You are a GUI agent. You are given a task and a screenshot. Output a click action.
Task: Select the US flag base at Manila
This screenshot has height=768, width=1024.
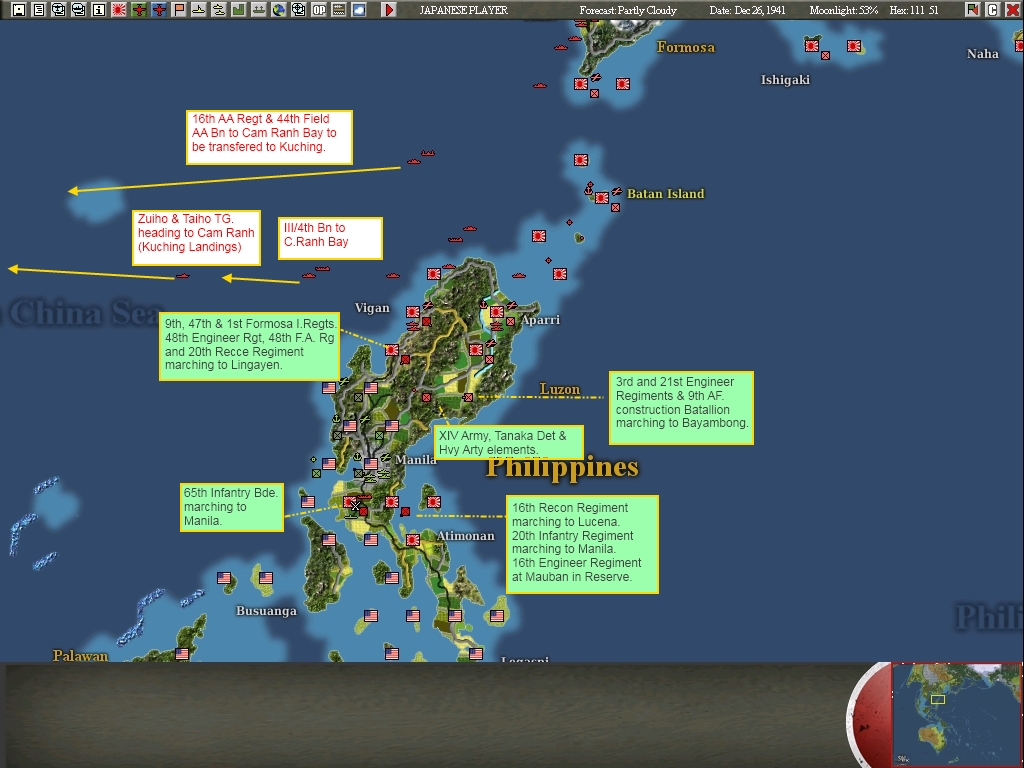tap(371, 464)
